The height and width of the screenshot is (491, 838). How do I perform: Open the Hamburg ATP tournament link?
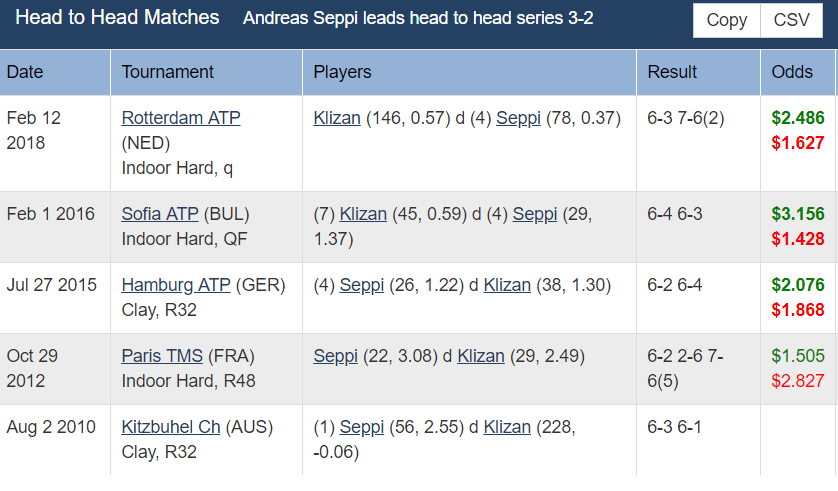176,285
